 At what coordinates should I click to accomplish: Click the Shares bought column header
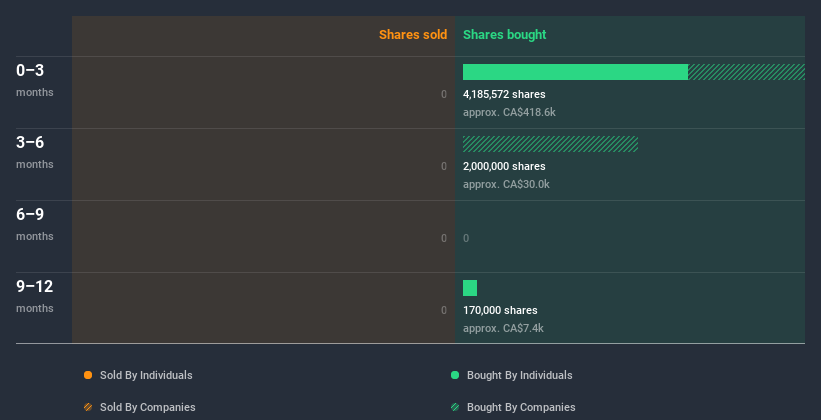pos(504,35)
